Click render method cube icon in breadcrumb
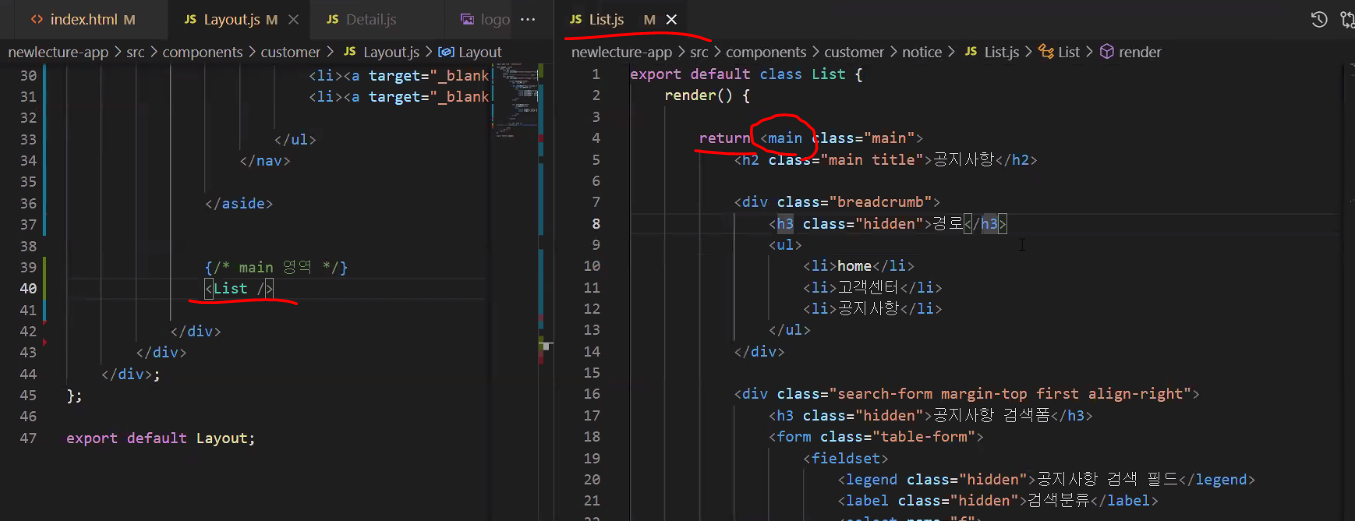 tap(1107, 52)
